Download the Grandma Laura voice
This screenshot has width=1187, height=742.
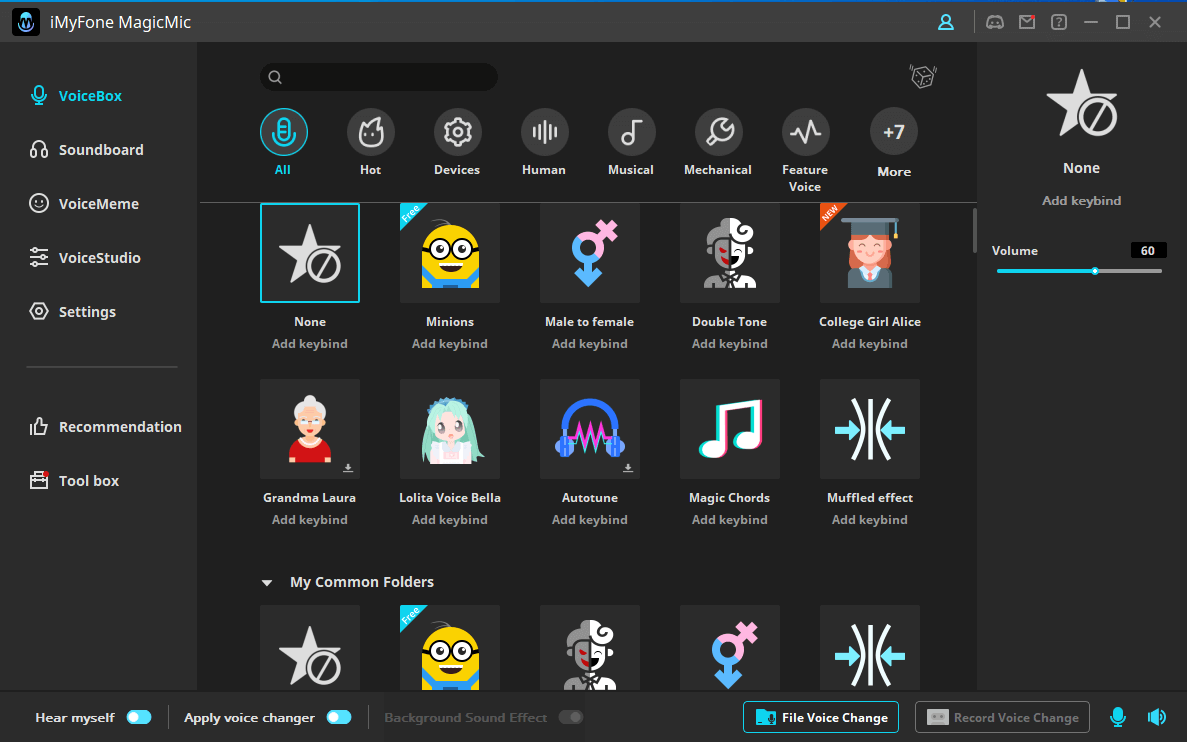click(348, 468)
